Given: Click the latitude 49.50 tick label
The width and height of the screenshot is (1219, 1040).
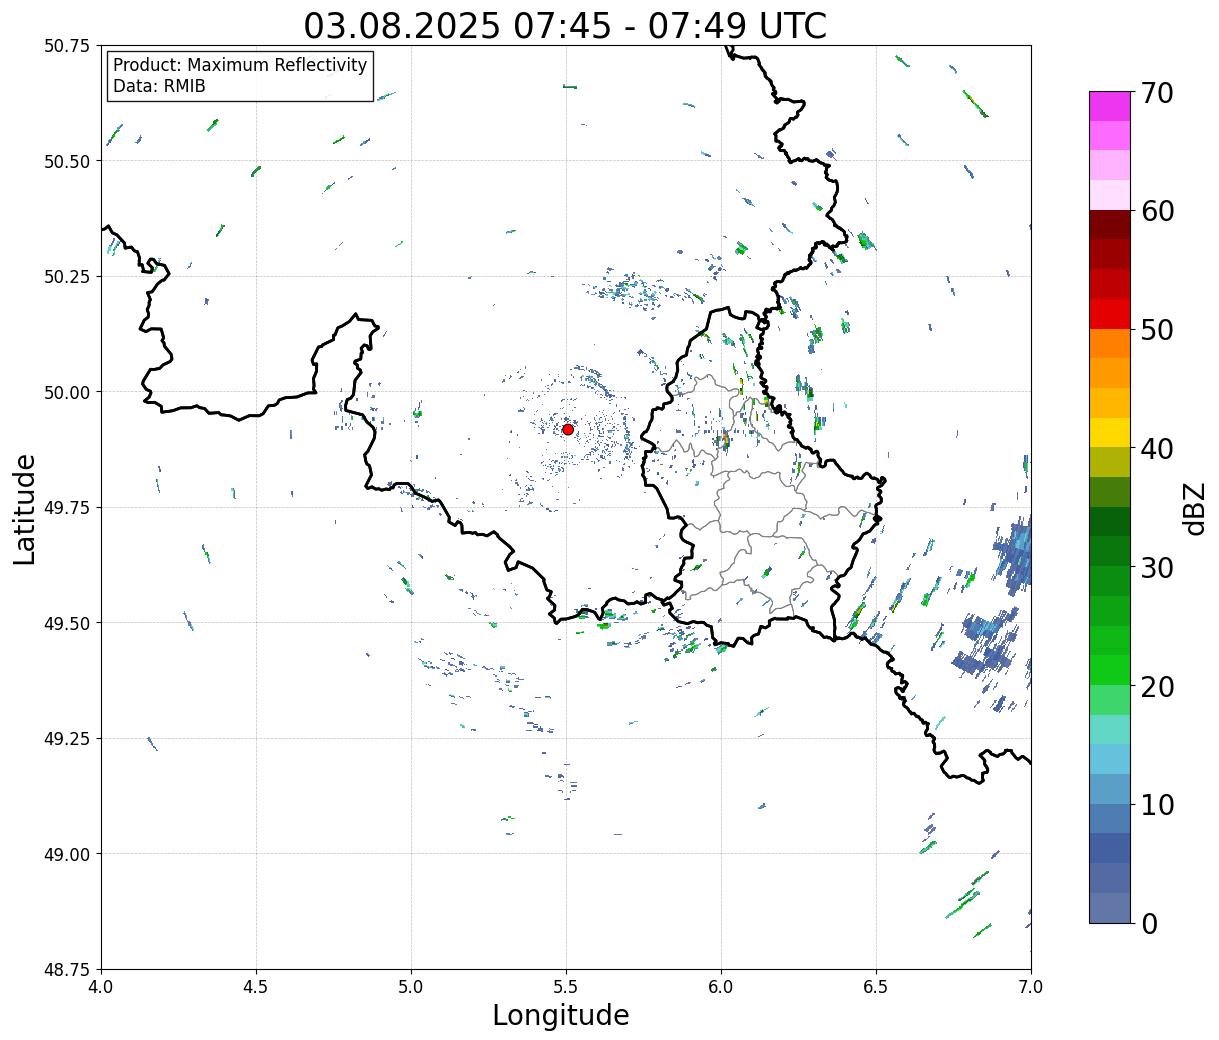Looking at the screenshot, I should [67, 623].
